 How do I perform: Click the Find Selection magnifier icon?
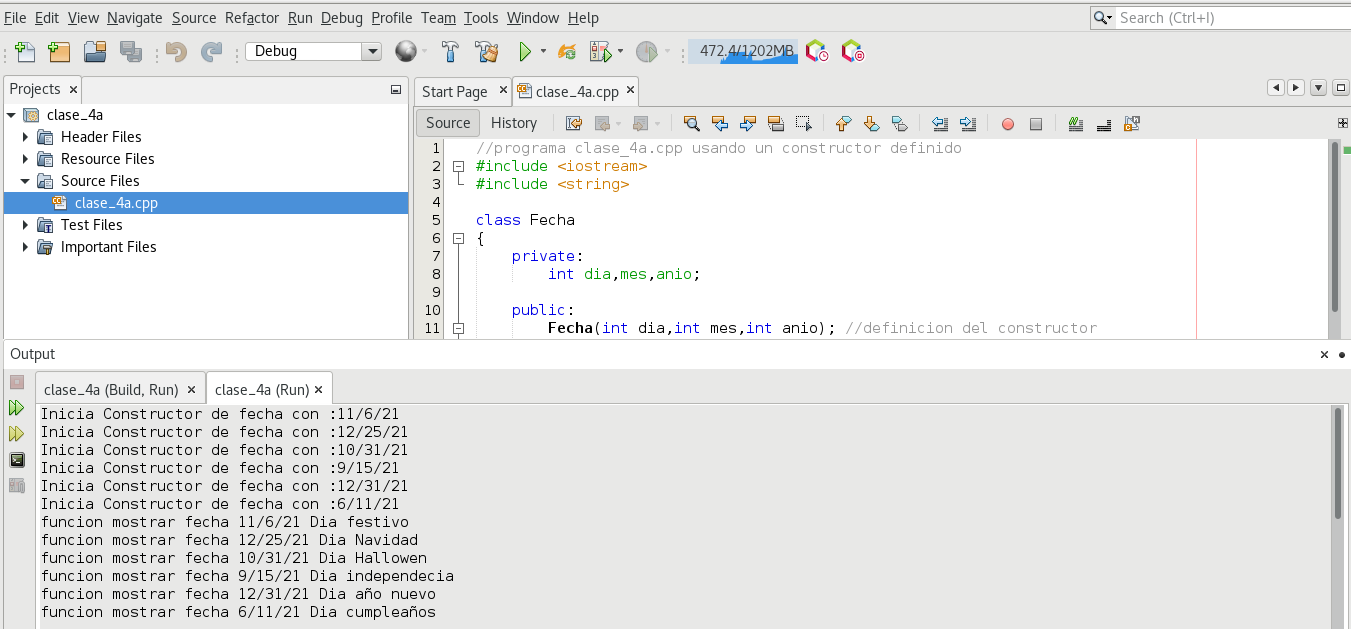pos(691,124)
